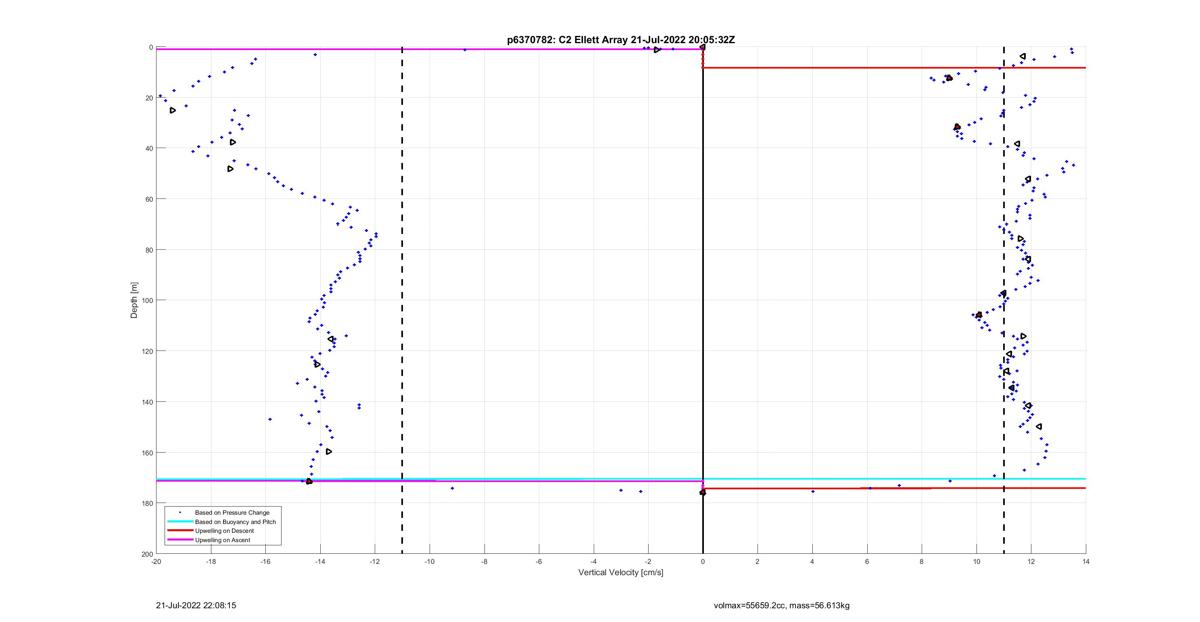Click the 'volmax=55659.2cc, mass=56.613kg' footer text
The width and height of the screenshot is (1200, 622).
[x=781, y=605]
